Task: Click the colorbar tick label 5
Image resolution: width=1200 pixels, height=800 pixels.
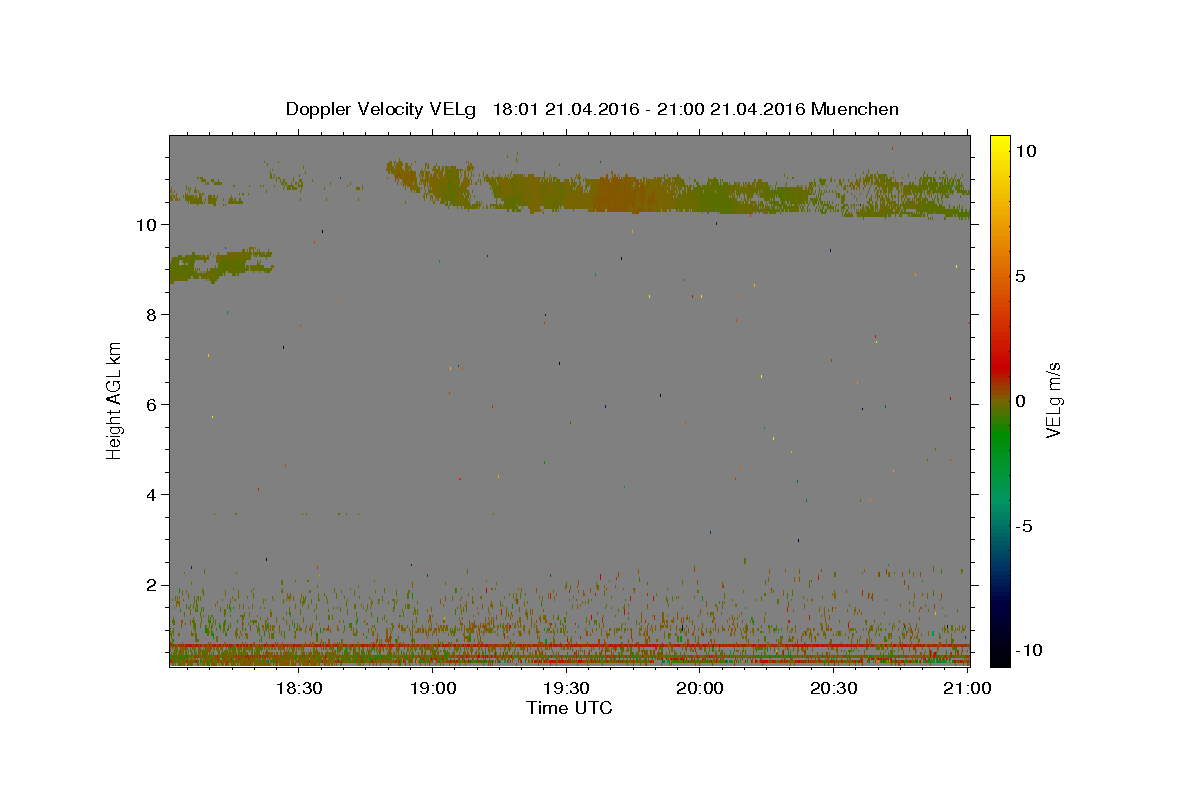Action: tap(1020, 276)
